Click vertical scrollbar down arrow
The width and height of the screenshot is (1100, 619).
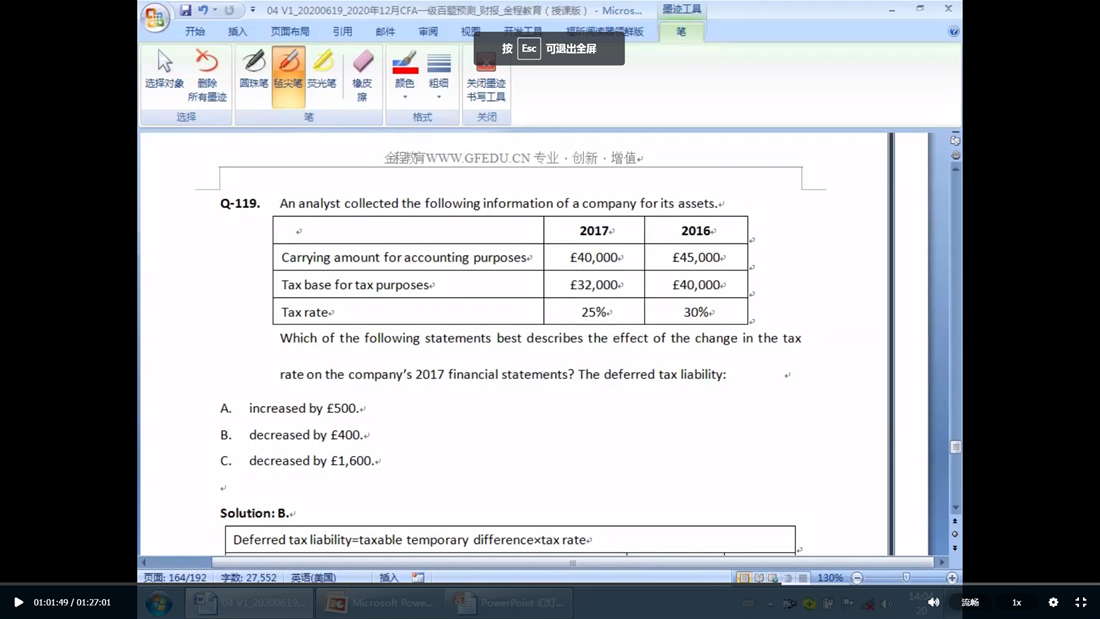pyautogui.click(x=955, y=507)
